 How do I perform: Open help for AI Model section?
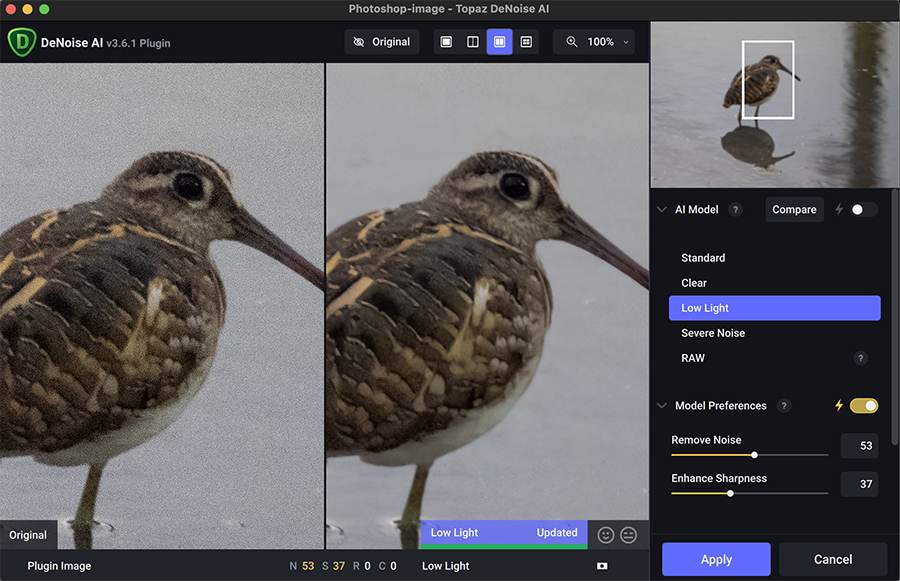[736, 210]
